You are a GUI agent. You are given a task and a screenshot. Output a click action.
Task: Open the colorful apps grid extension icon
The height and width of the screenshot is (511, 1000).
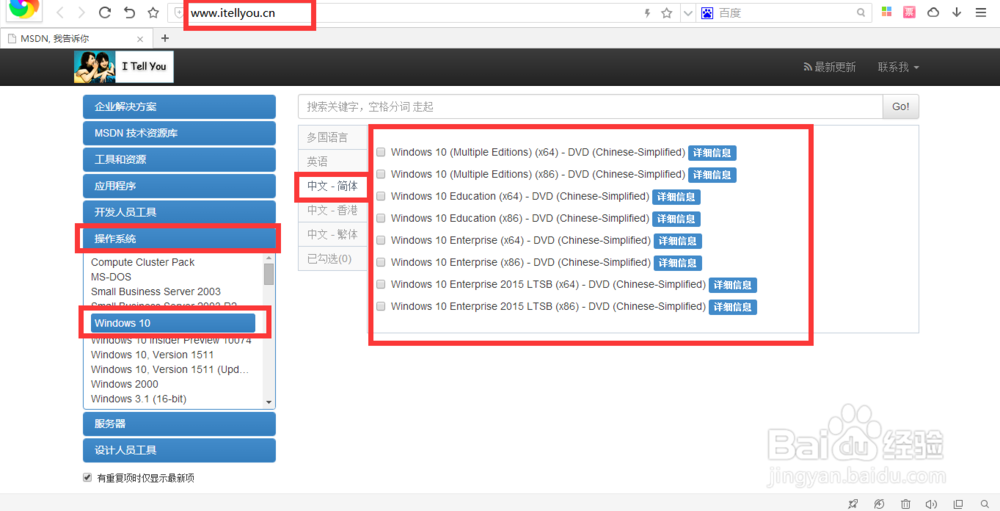click(x=886, y=12)
